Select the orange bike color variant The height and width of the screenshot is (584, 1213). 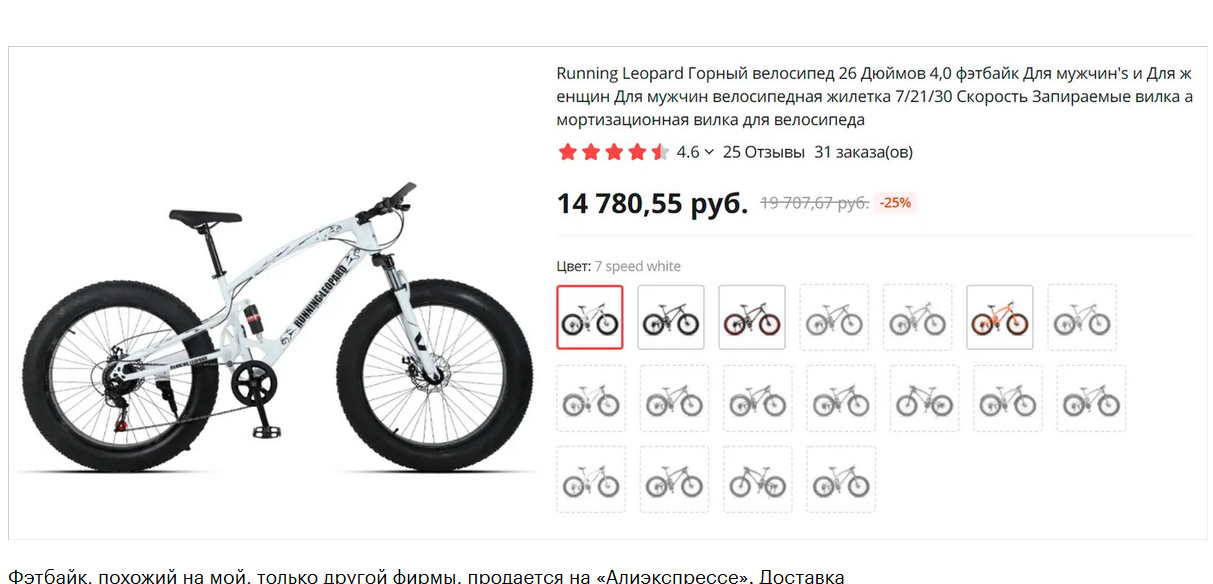[1000, 317]
